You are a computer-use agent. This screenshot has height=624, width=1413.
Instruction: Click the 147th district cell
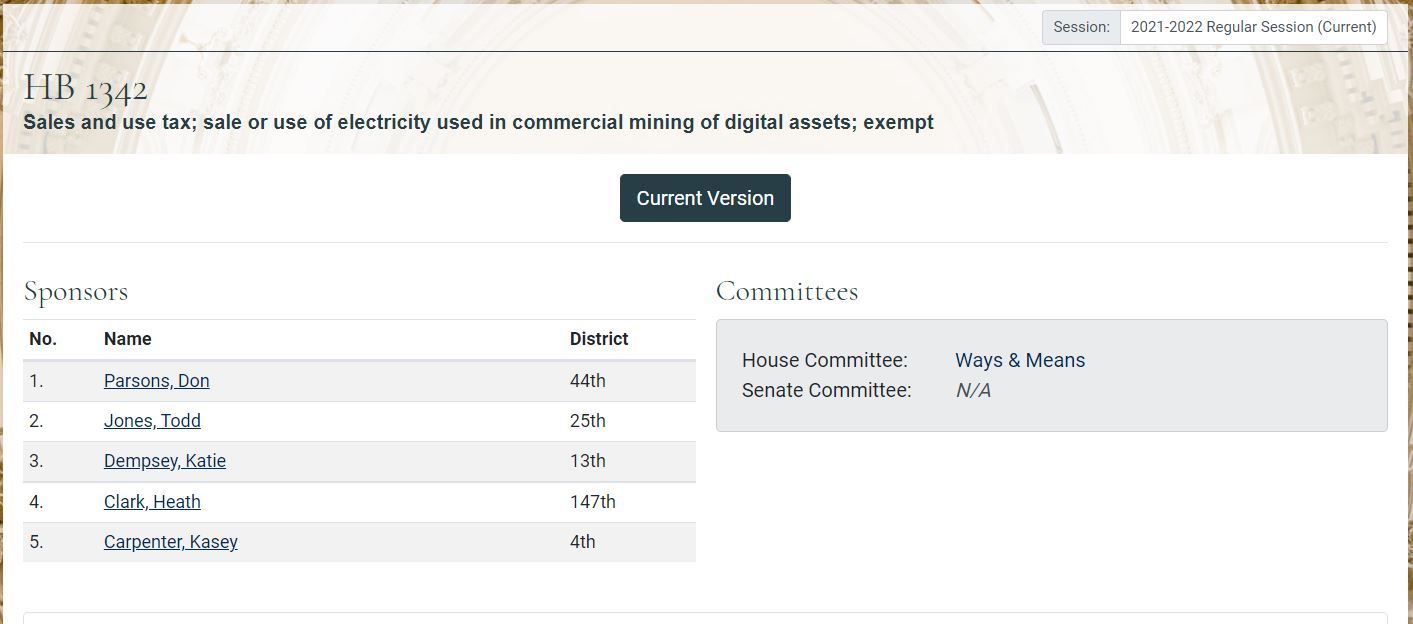593,502
